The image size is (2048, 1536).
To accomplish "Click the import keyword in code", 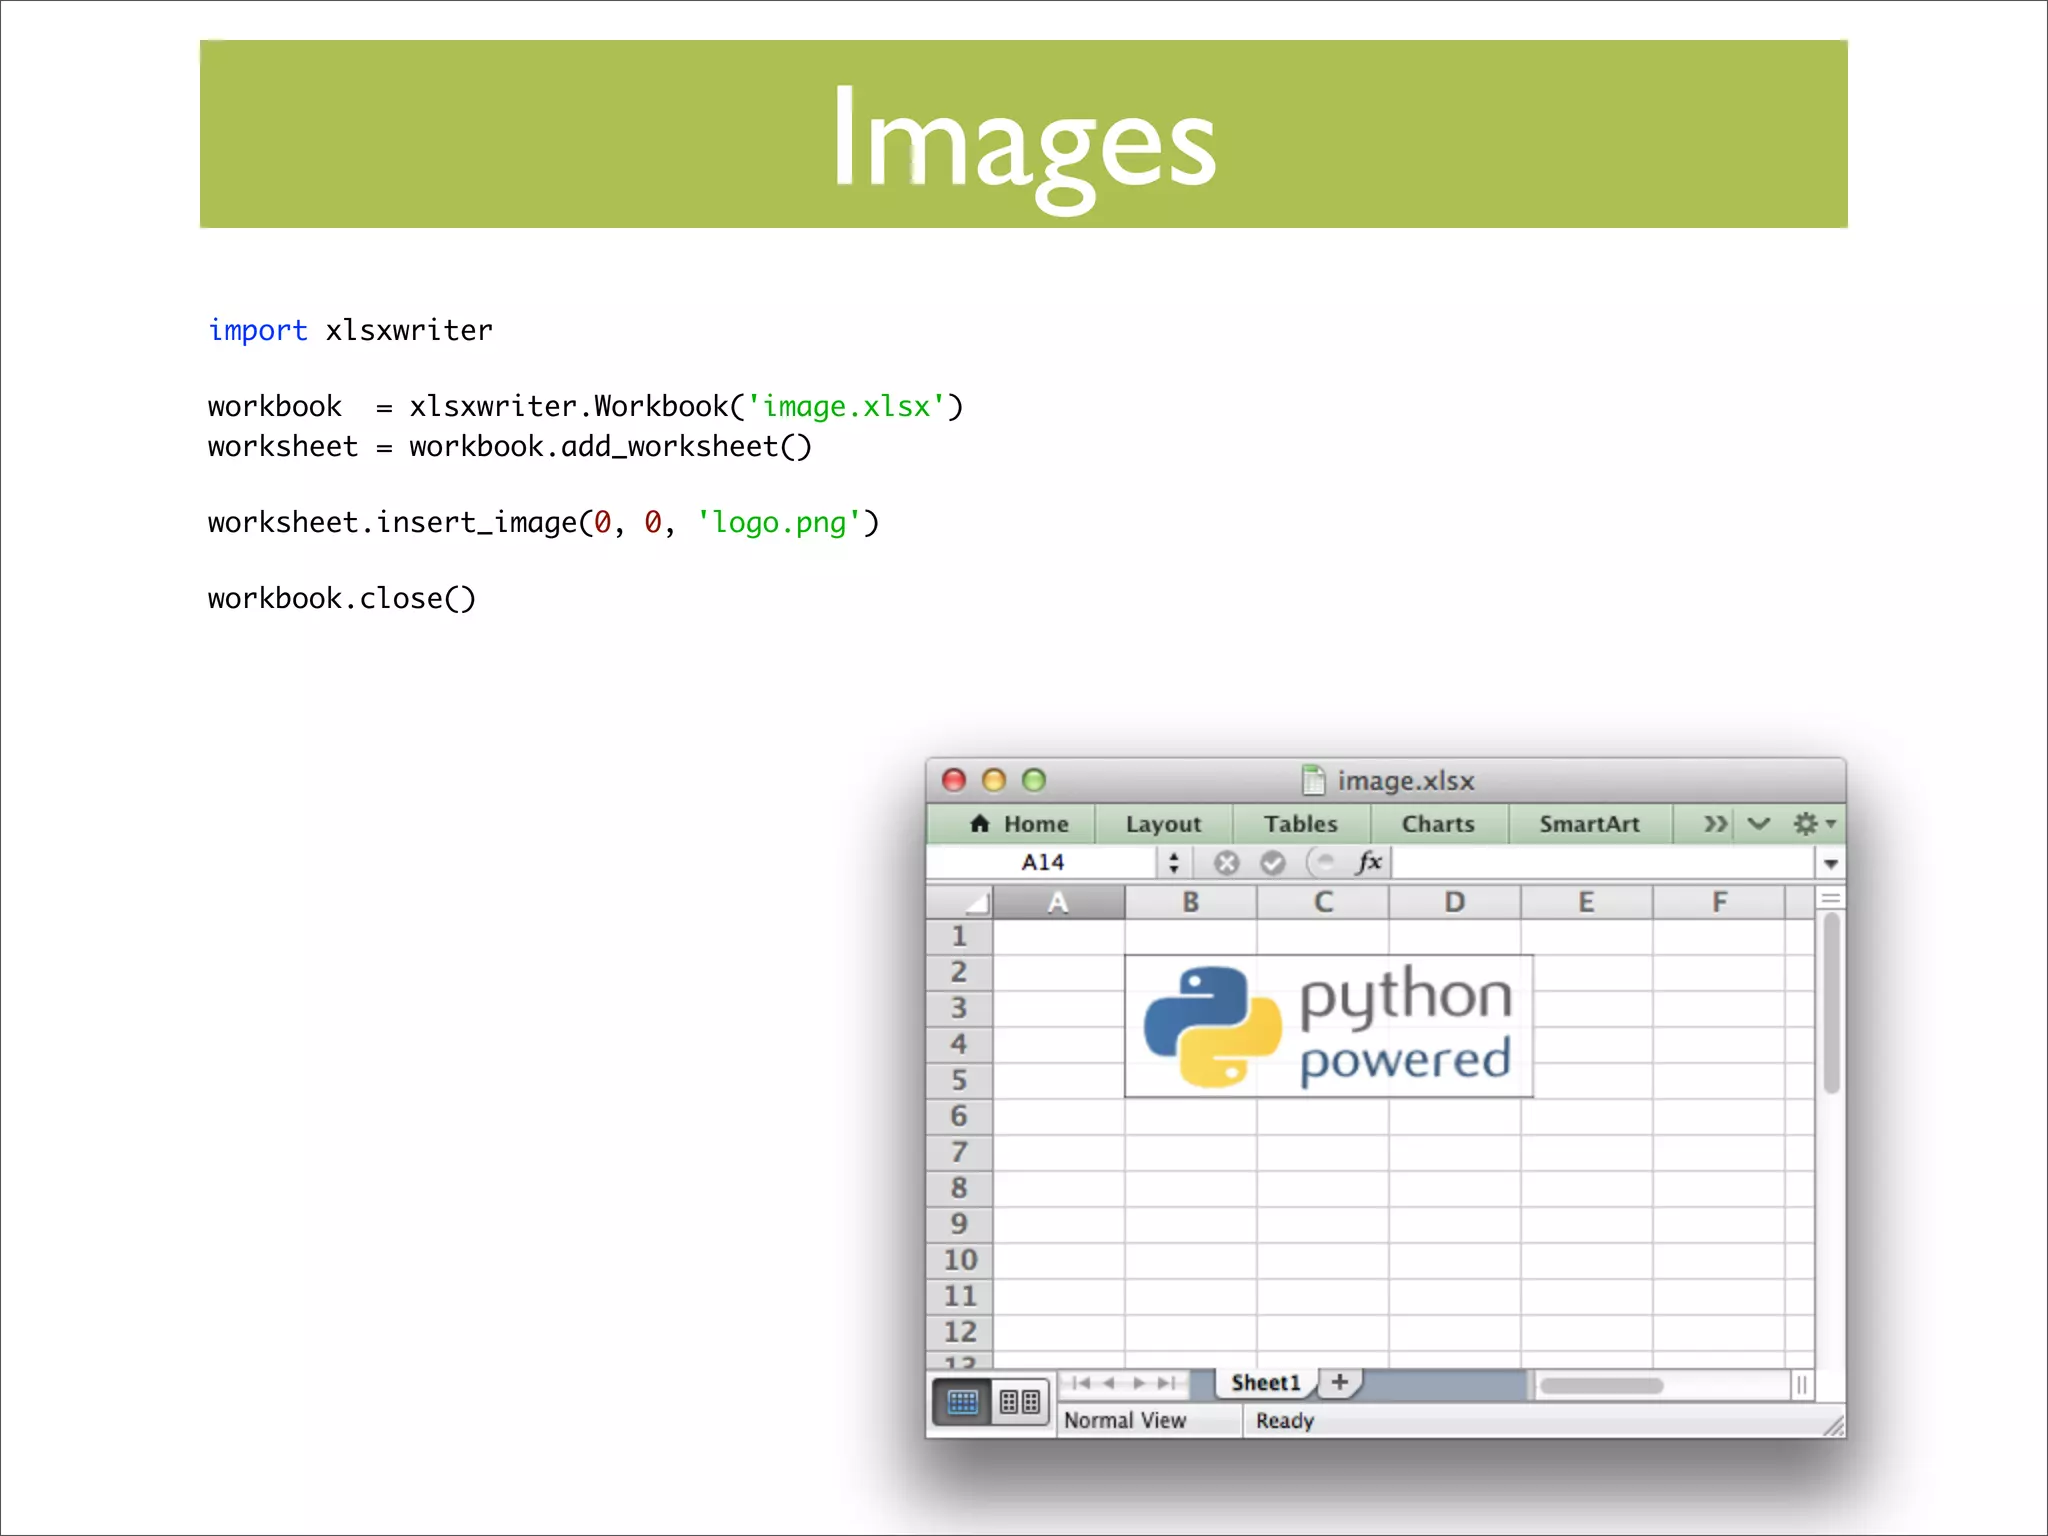I will (x=258, y=331).
